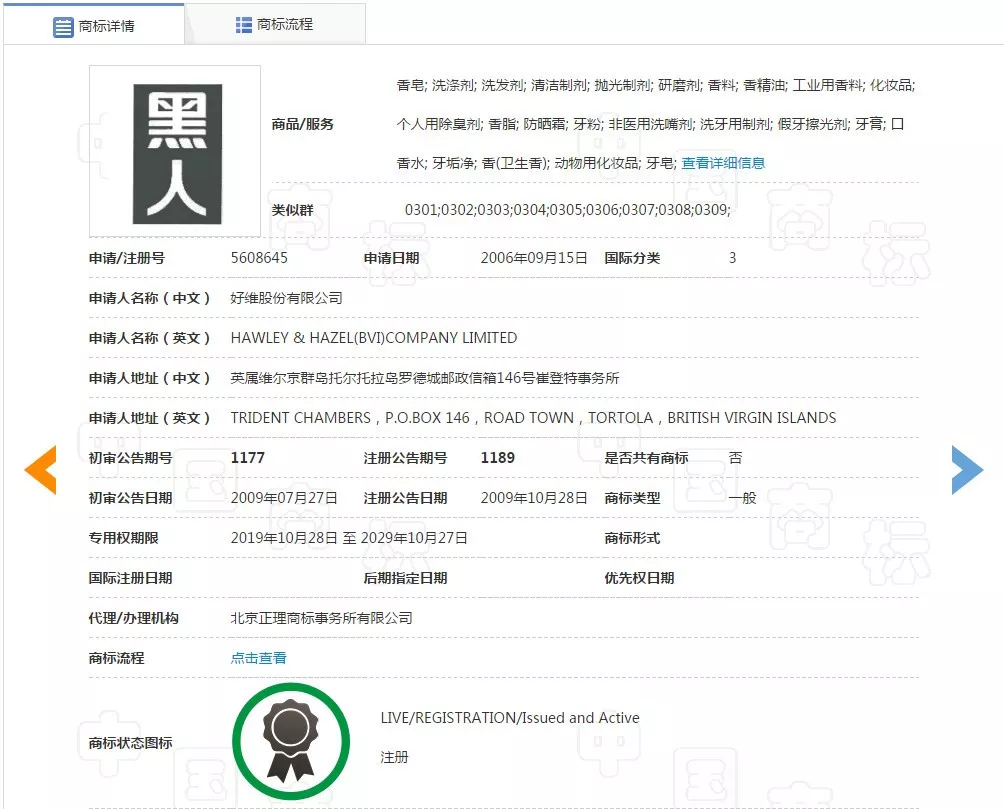Viewport: 1004px width, 809px height.
Task: Click the 注册 status label
Action: click(x=393, y=757)
